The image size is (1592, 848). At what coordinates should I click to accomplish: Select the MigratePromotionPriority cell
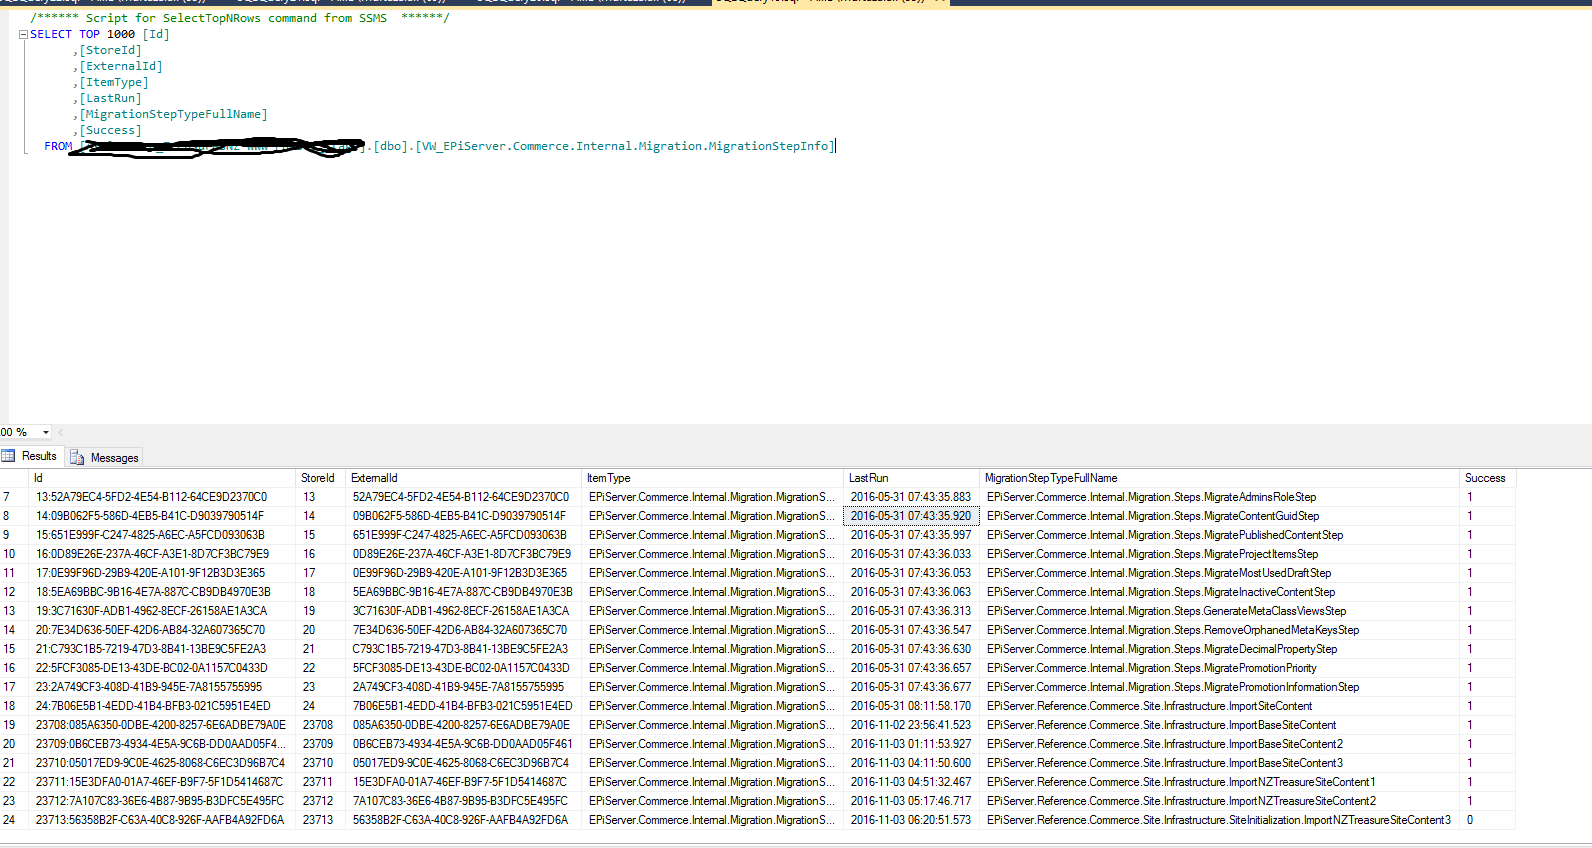1220,668
